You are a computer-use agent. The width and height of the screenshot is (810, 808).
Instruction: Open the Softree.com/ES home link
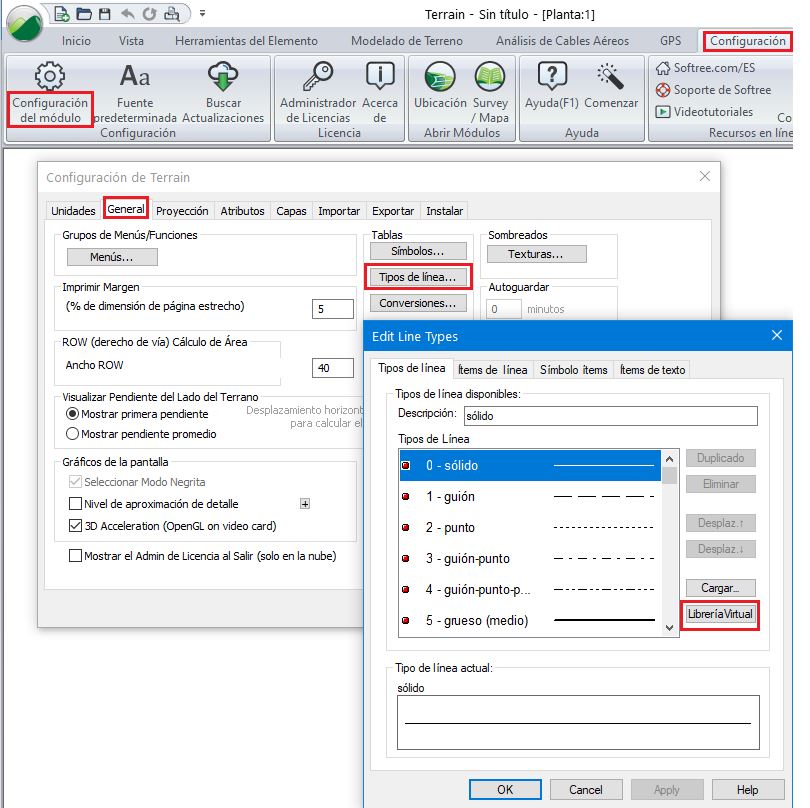pos(706,68)
